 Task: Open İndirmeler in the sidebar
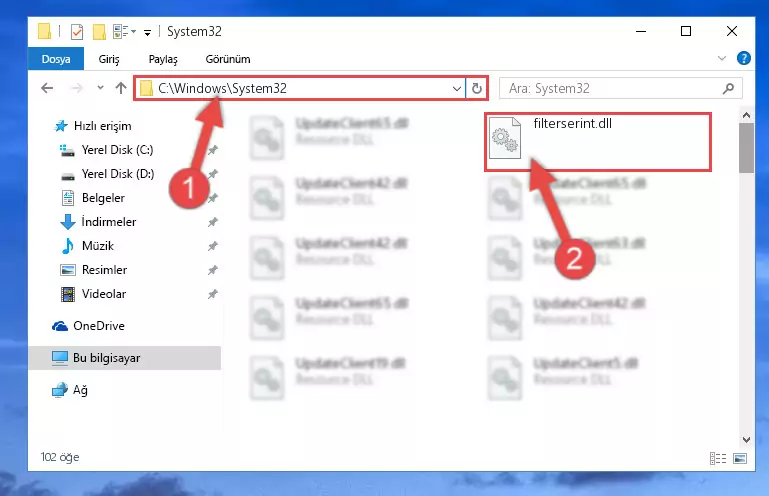pyautogui.click(x=98, y=222)
